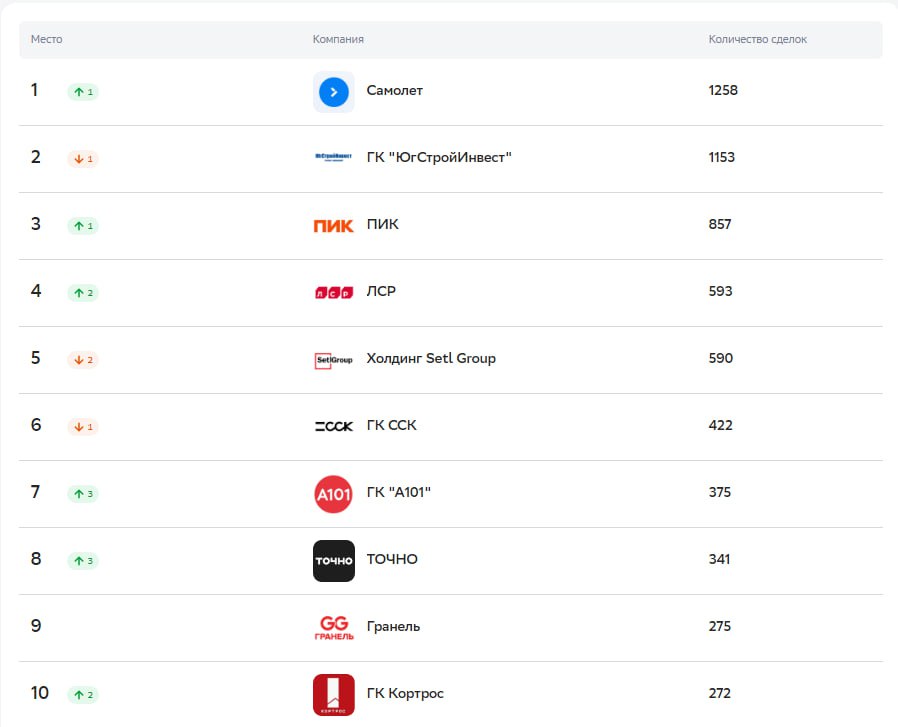Click the down-2 badge for Setl Group

coord(83,360)
